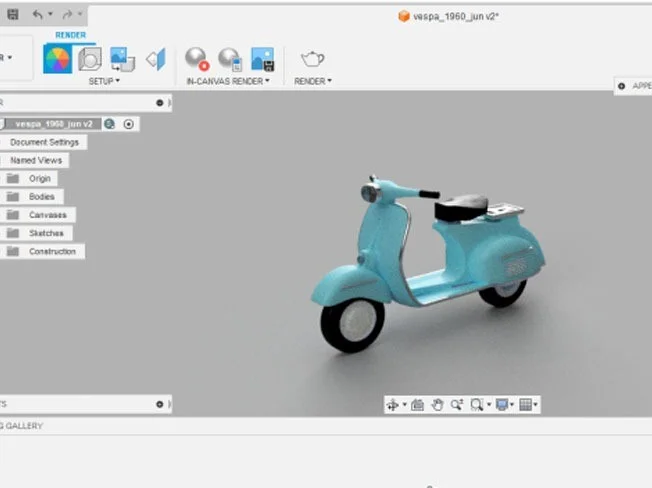Open the IN-CANVAS RENDER dropdown
Screen dimensions: 652x488
click(228, 81)
